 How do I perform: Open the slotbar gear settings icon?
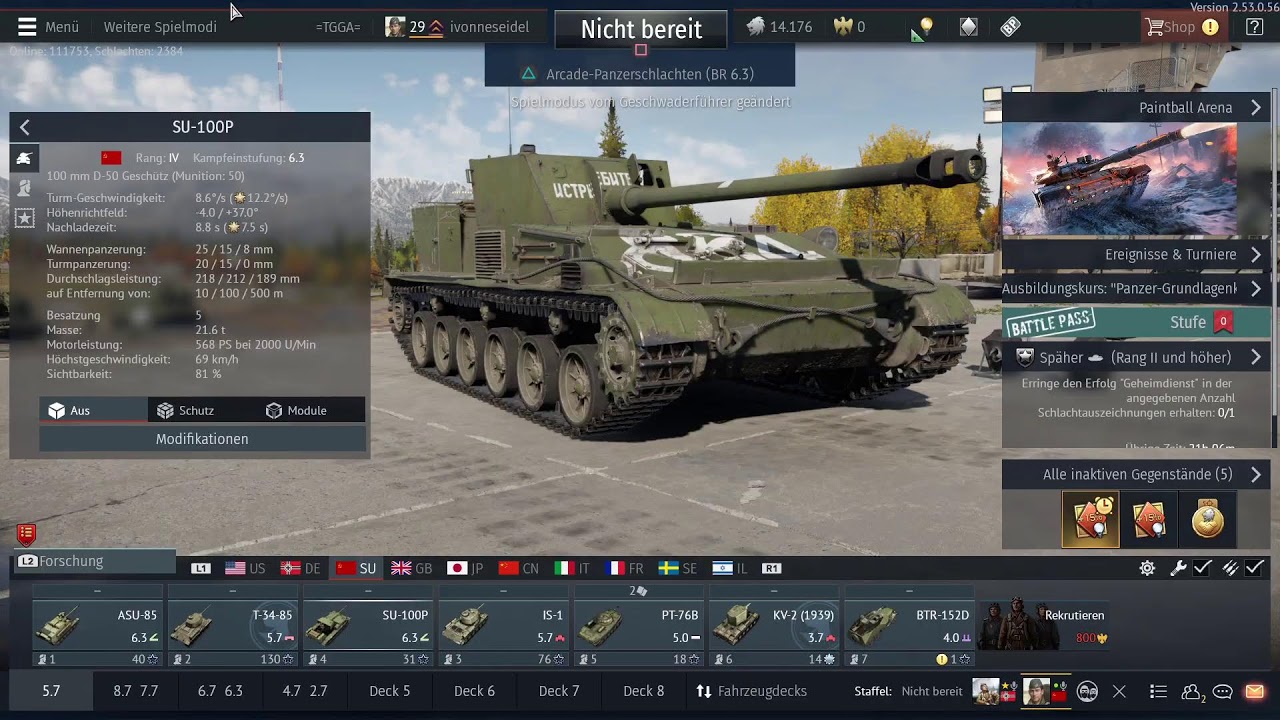pyautogui.click(x=1147, y=568)
